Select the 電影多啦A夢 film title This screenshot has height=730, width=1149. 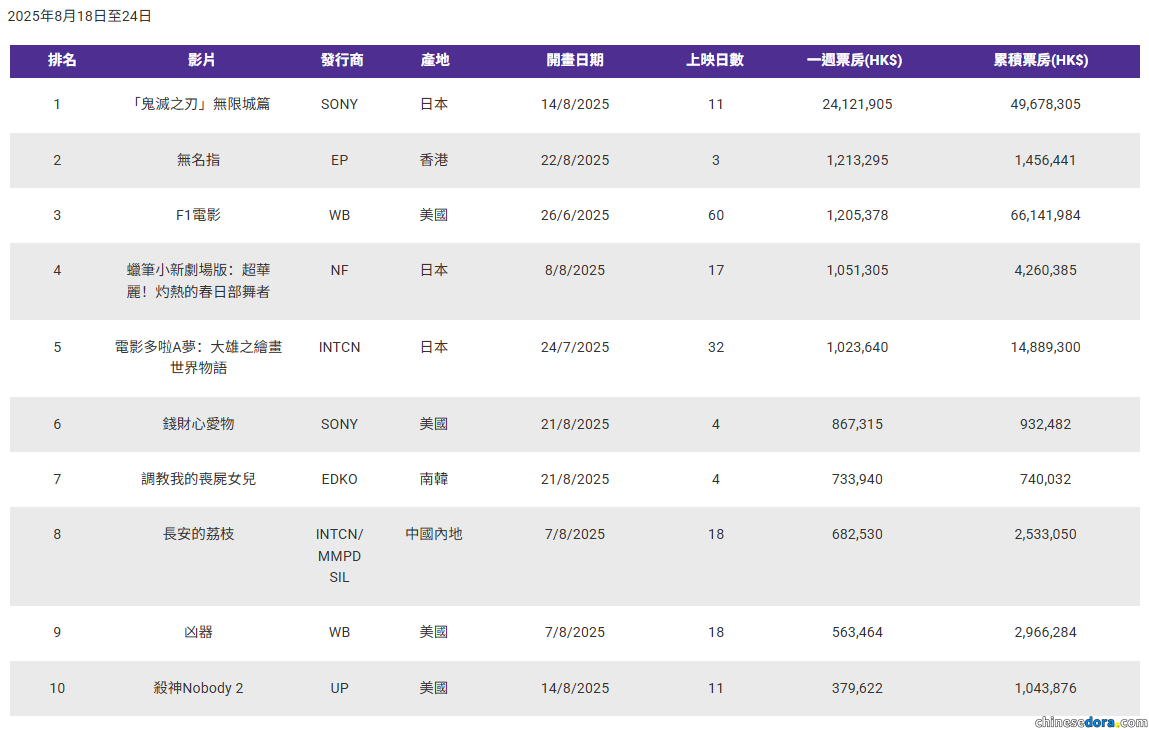[198, 357]
